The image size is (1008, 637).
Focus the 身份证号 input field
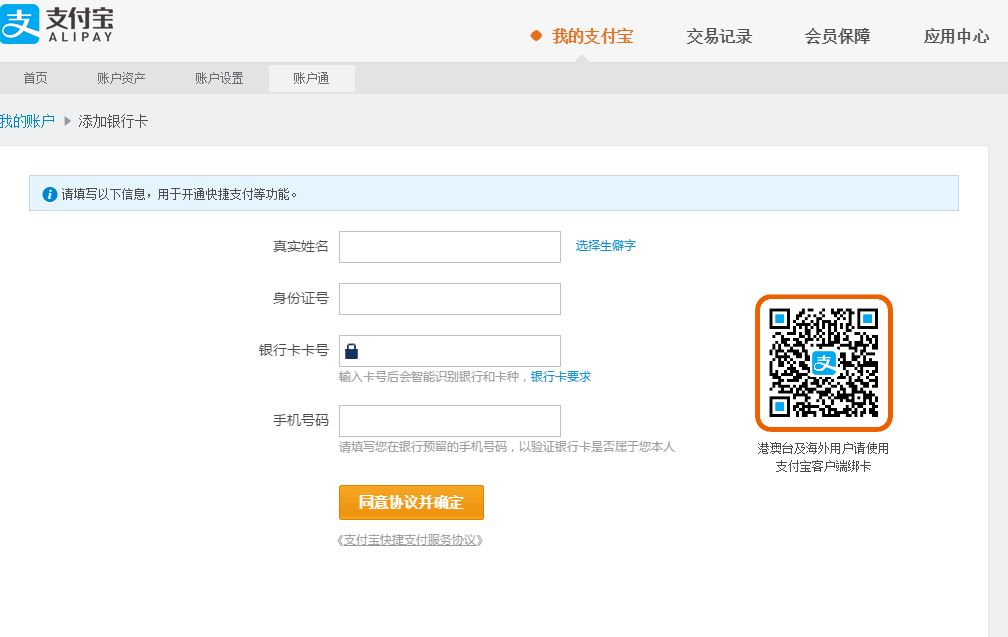[x=450, y=299]
